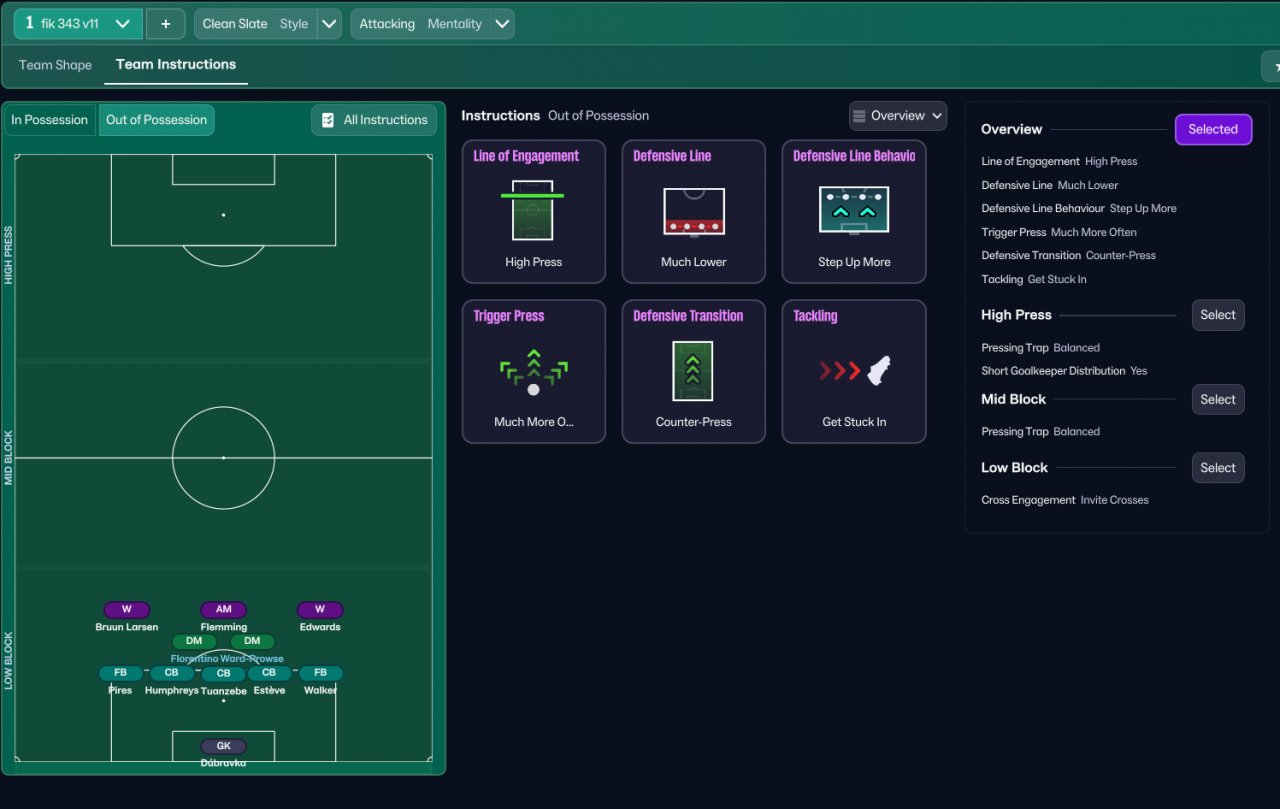Click the All Instructions checklist icon
Image resolution: width=1280 pixels, height=809 pixels.
click(328, 120)
